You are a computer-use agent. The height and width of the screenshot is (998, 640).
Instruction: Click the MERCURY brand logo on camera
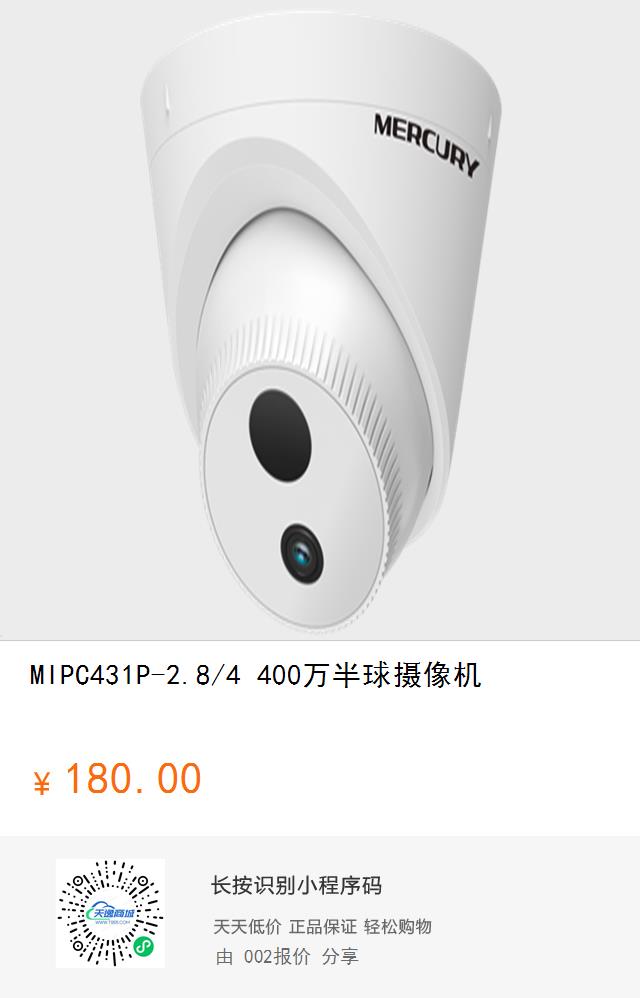(425, 144)
